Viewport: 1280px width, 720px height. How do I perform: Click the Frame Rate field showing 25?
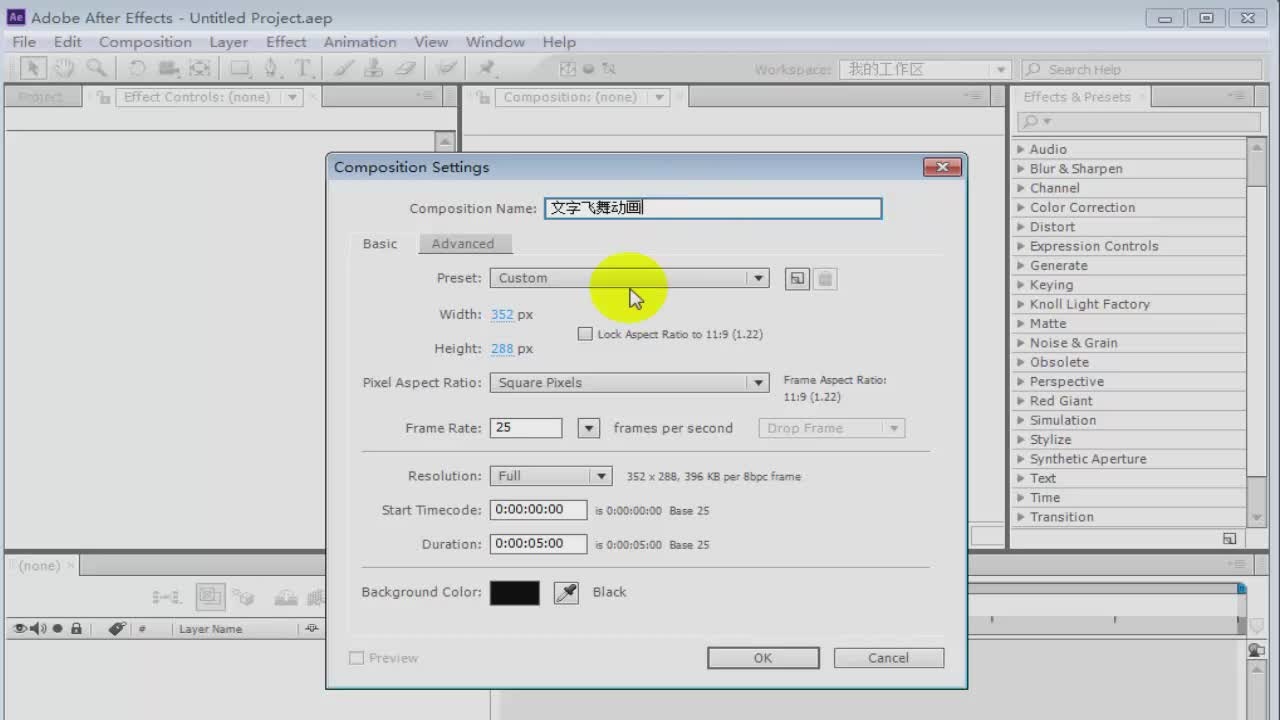[526, 428]
